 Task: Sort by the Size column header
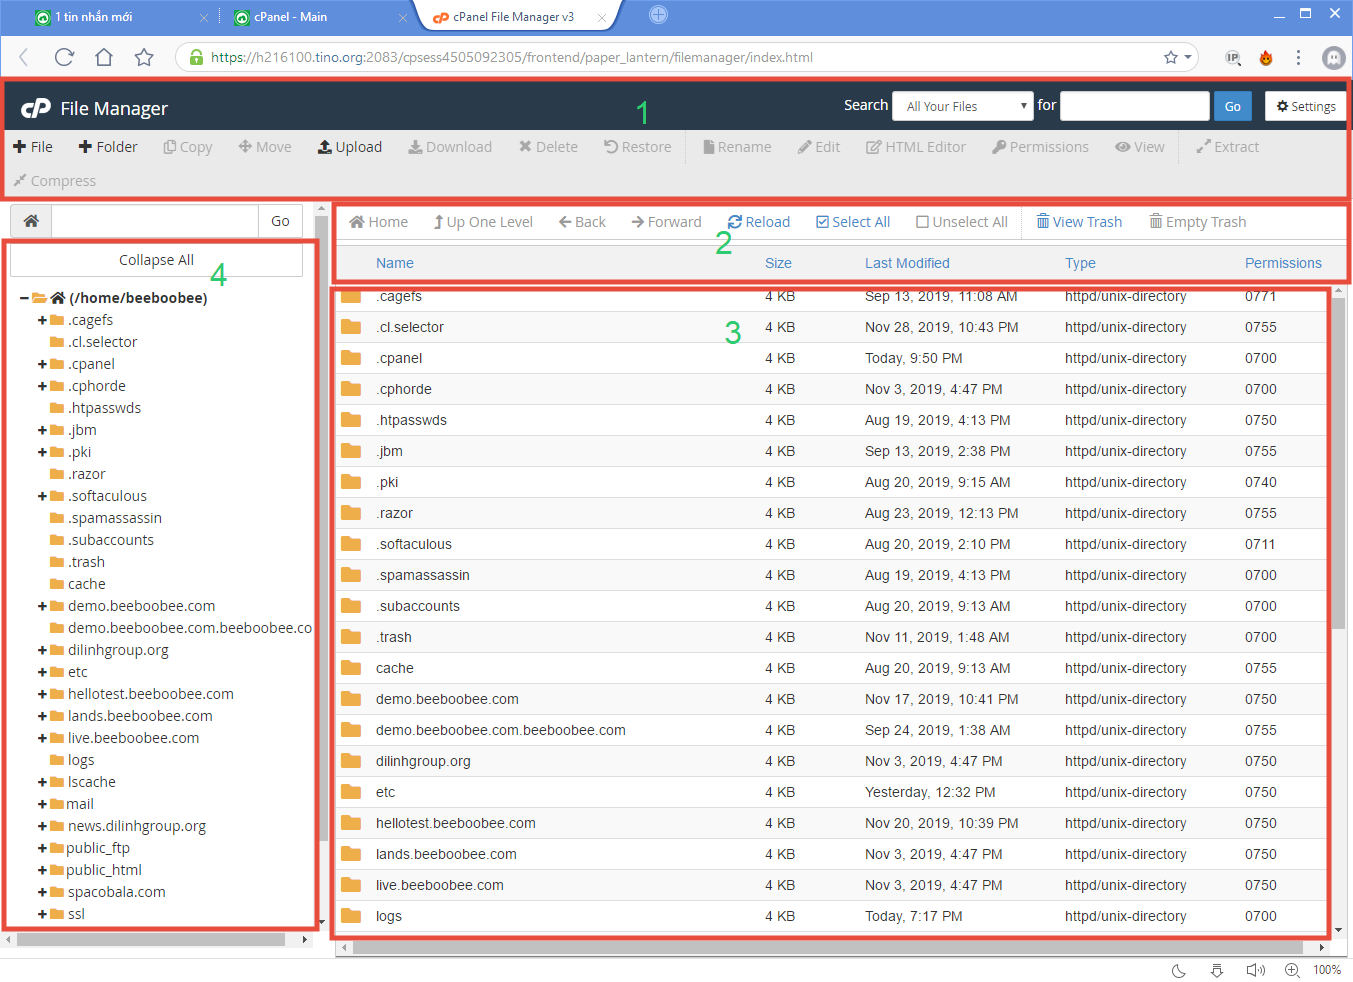click(778, 263)
